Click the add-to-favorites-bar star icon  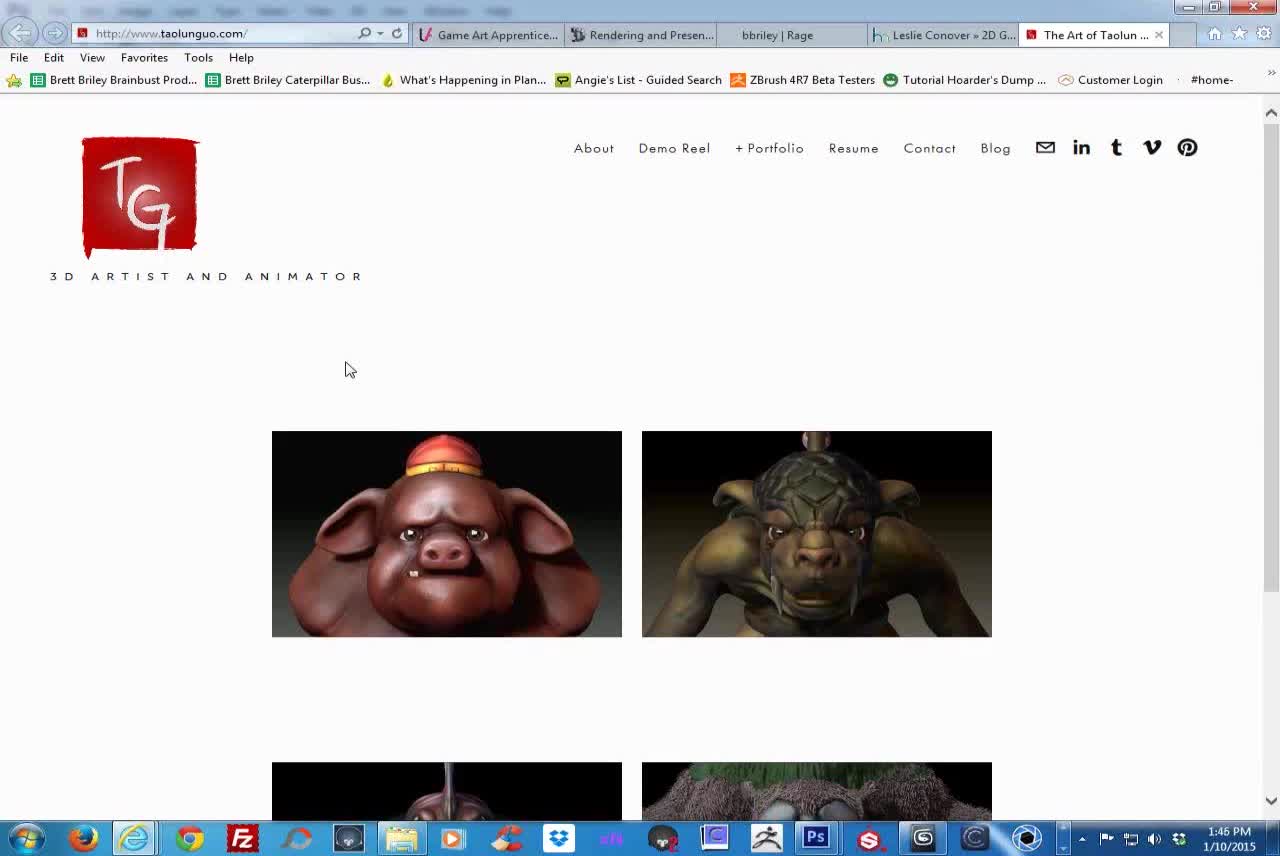14,80
